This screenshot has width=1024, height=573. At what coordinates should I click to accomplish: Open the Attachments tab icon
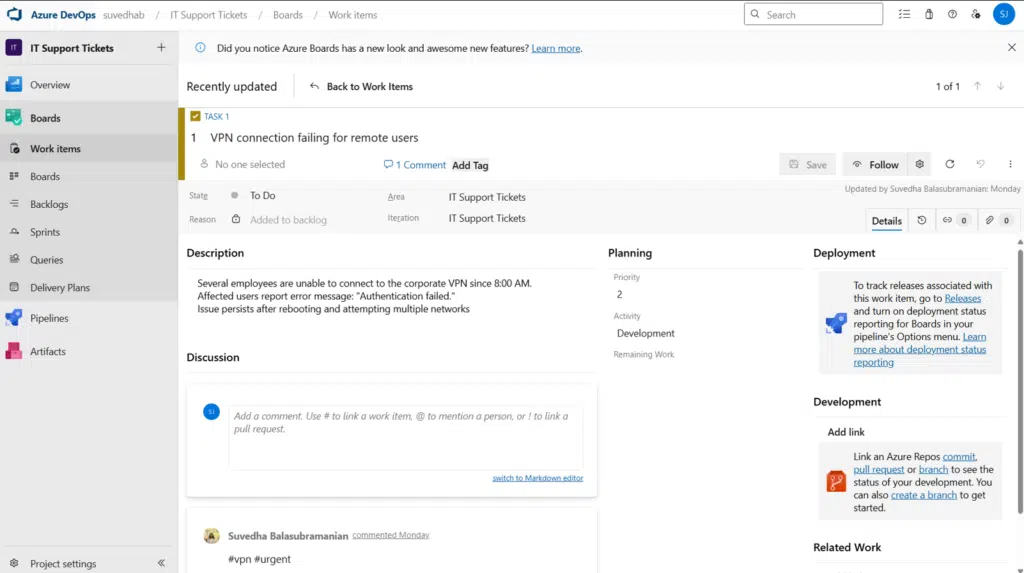tap(998, 220)
